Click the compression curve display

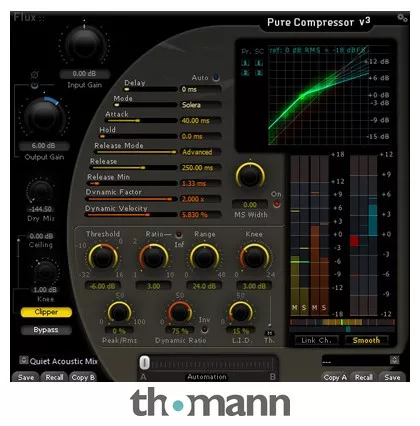(319, 95)
